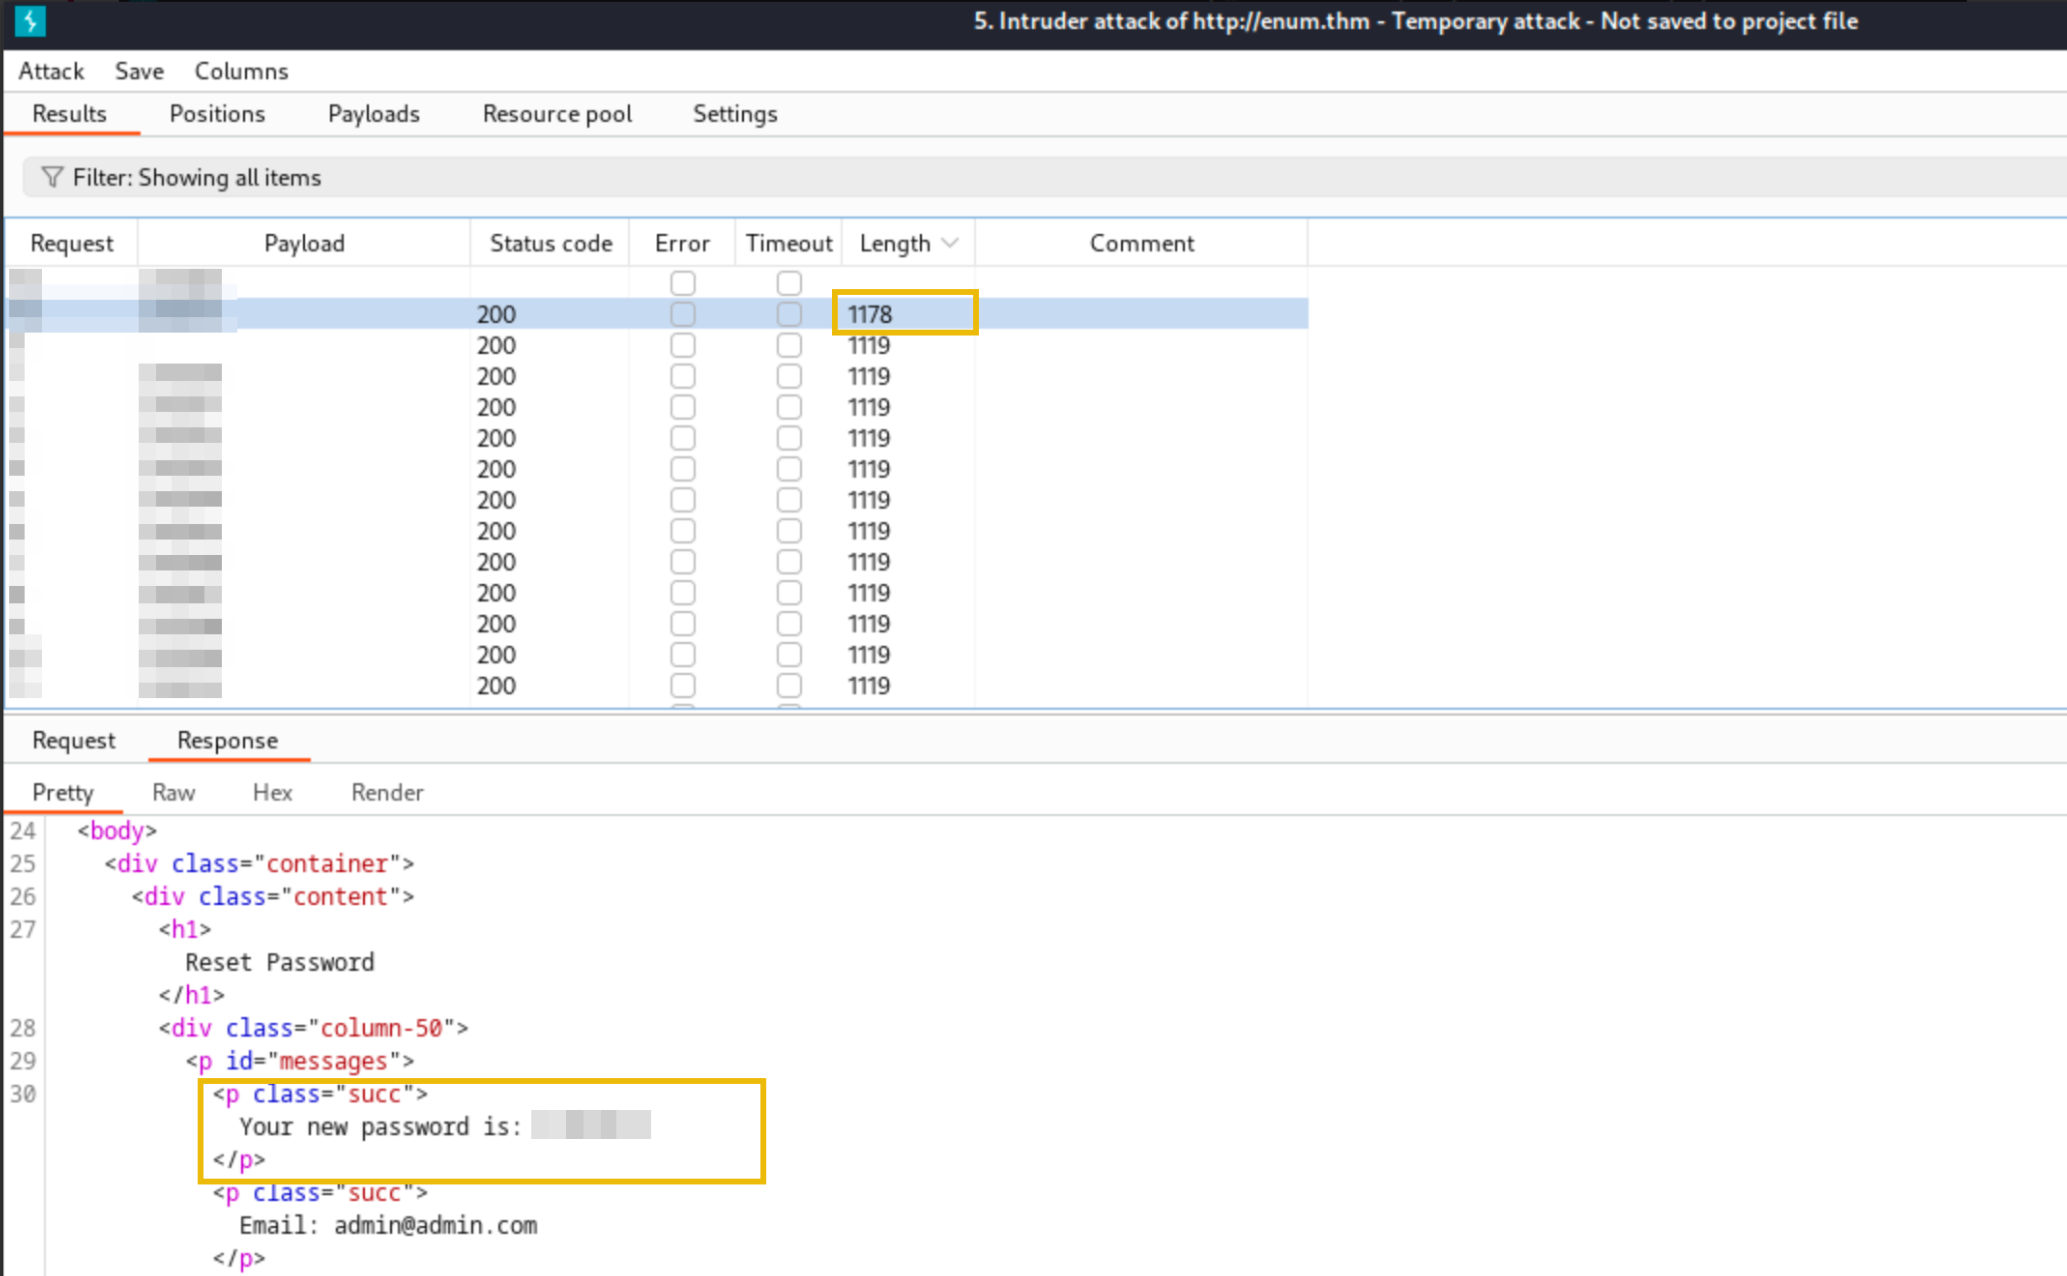The width and height of the screenshot is (2067, 1276).
Task: Switch to the Positions tab
Action: pos(217,114)
